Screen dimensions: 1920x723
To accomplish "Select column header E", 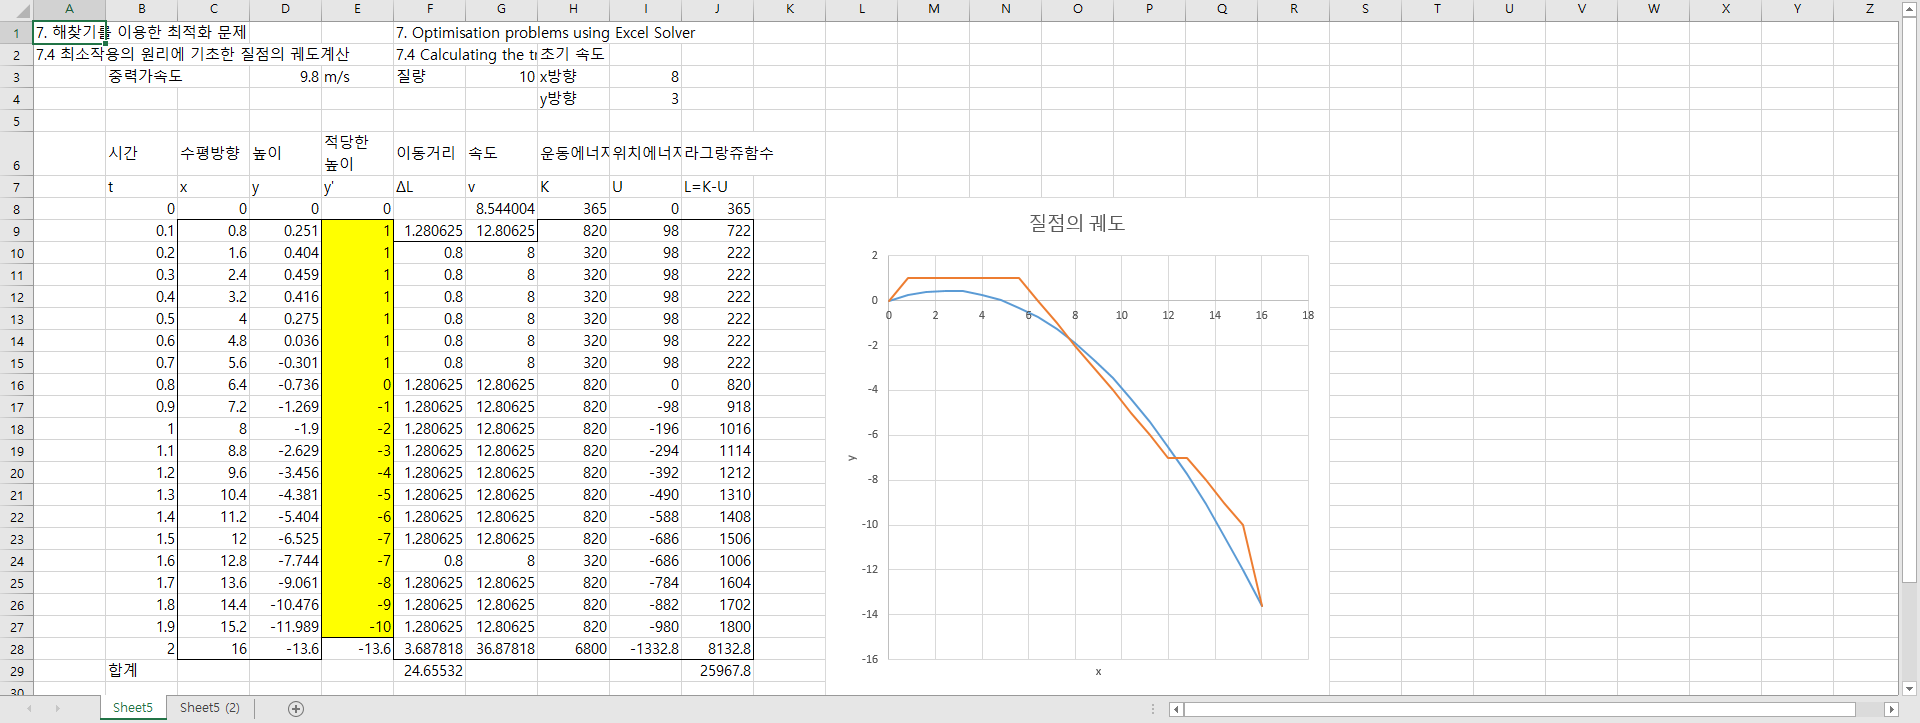I will [x=357, y=9].
